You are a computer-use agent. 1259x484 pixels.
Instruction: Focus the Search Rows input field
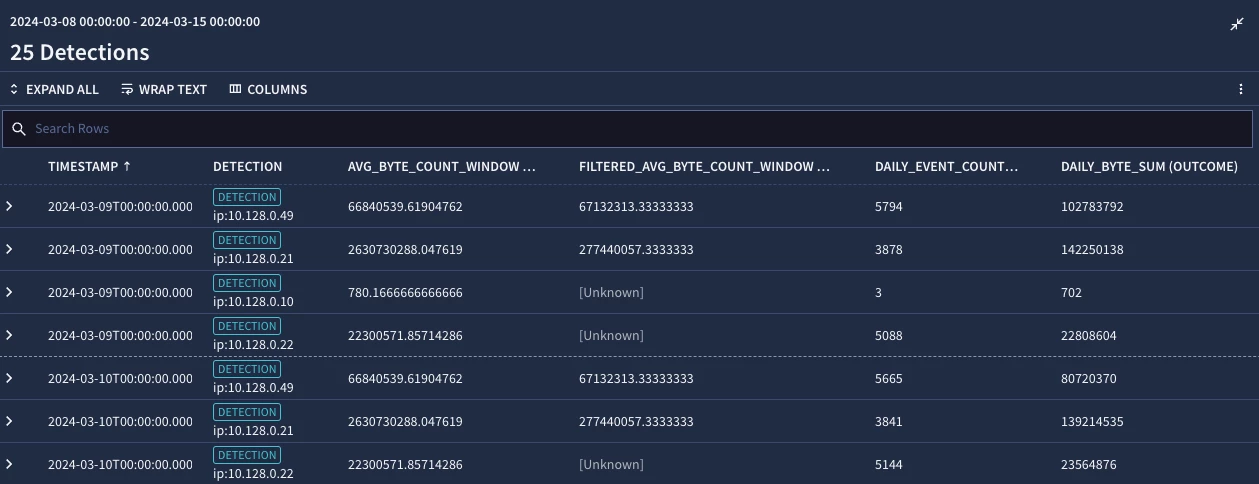pos(628,129)
